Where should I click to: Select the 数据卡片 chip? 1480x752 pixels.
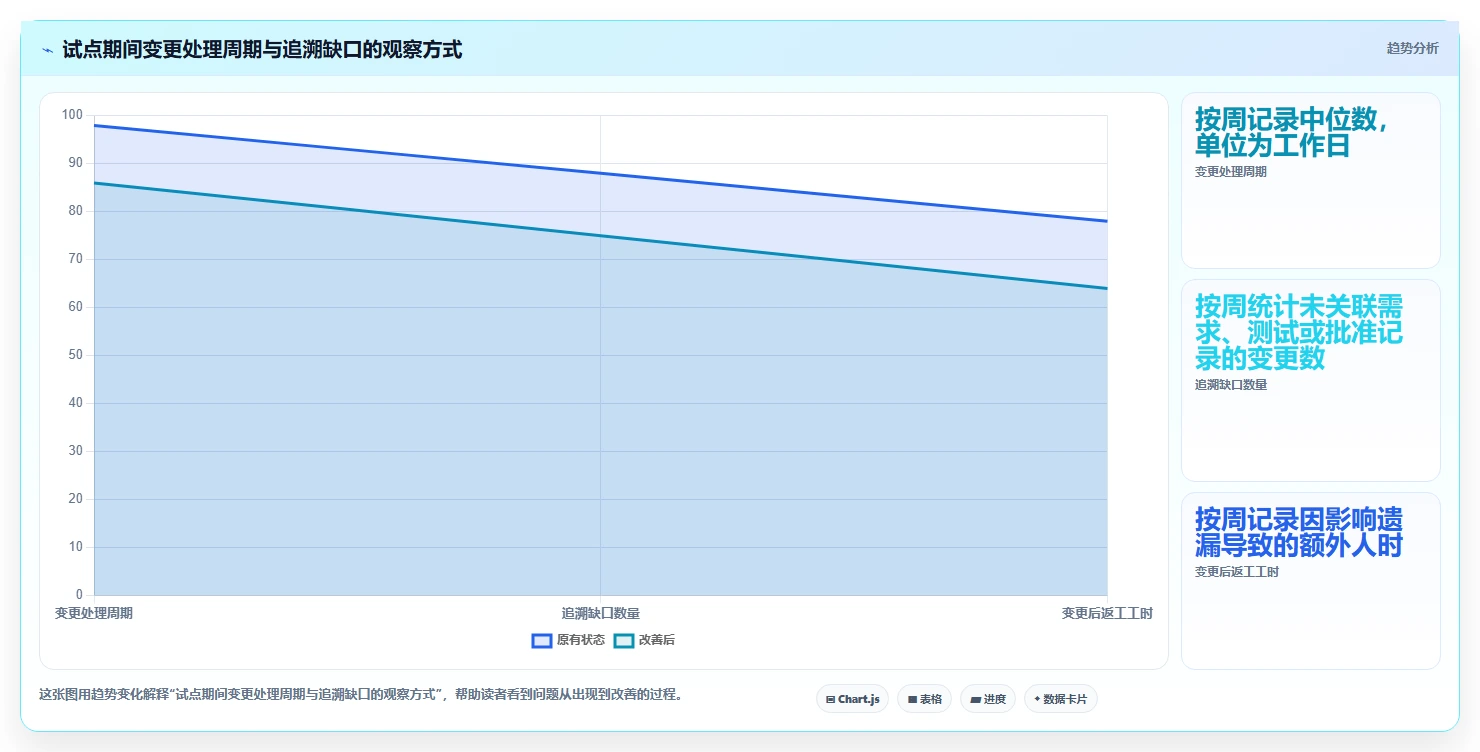pyautogui.click(x=1060, y=699)
